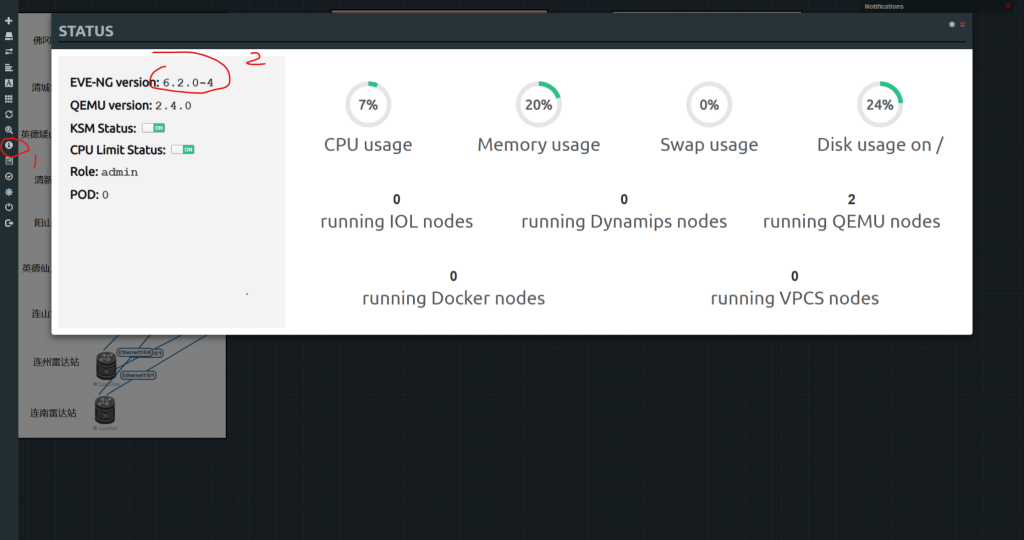The width and height of the screenshot is (1024, 540).
Task: Click the magnifier zoom icon in sidebar
Action: (9, 130)
